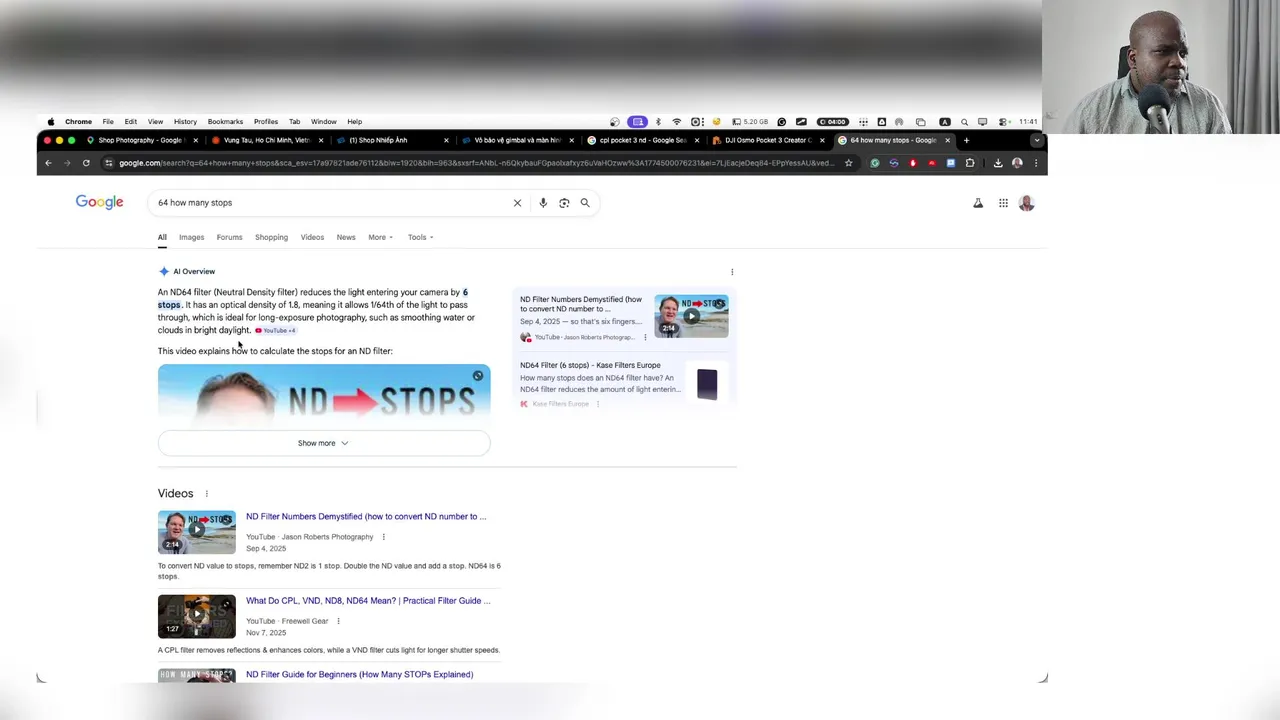
Task: Switch to cpl pocket 3 nd tab
Action: pos(642,140)
